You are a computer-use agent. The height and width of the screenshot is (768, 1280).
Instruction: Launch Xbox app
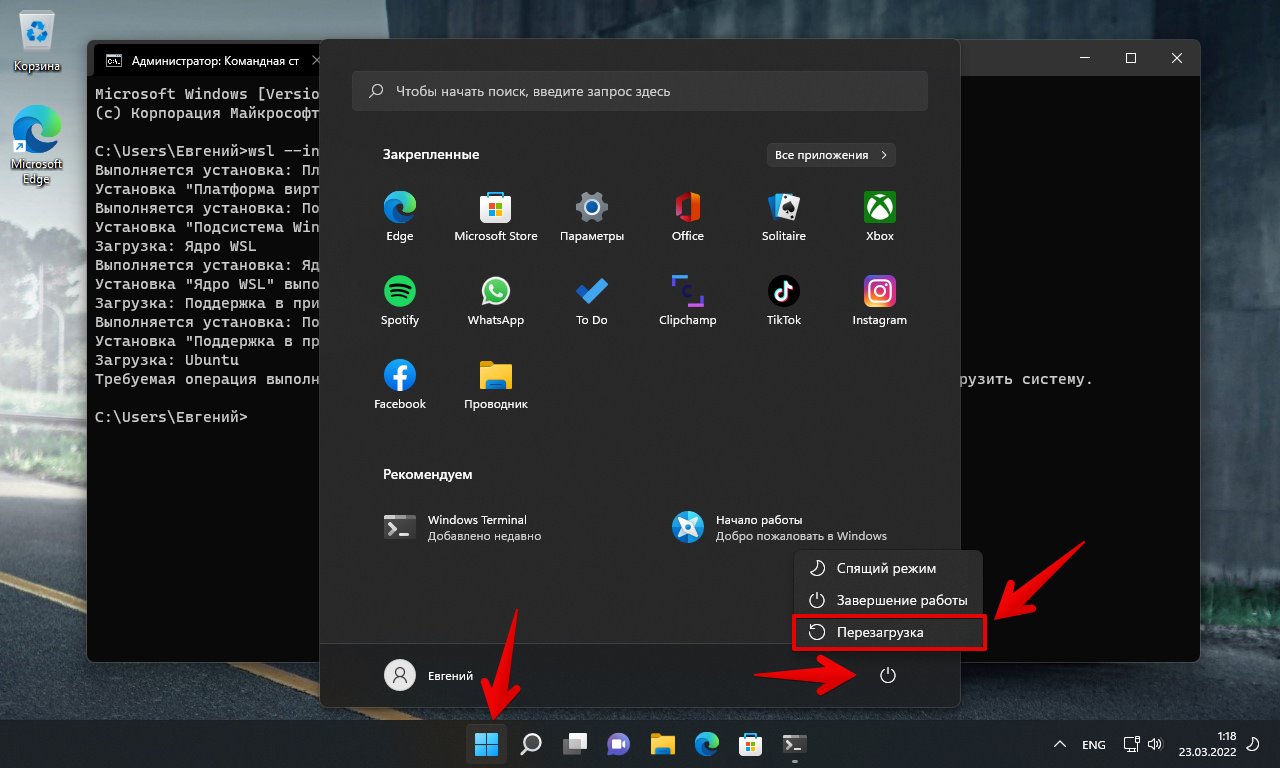pyautogui.click(x=880, y=217)
